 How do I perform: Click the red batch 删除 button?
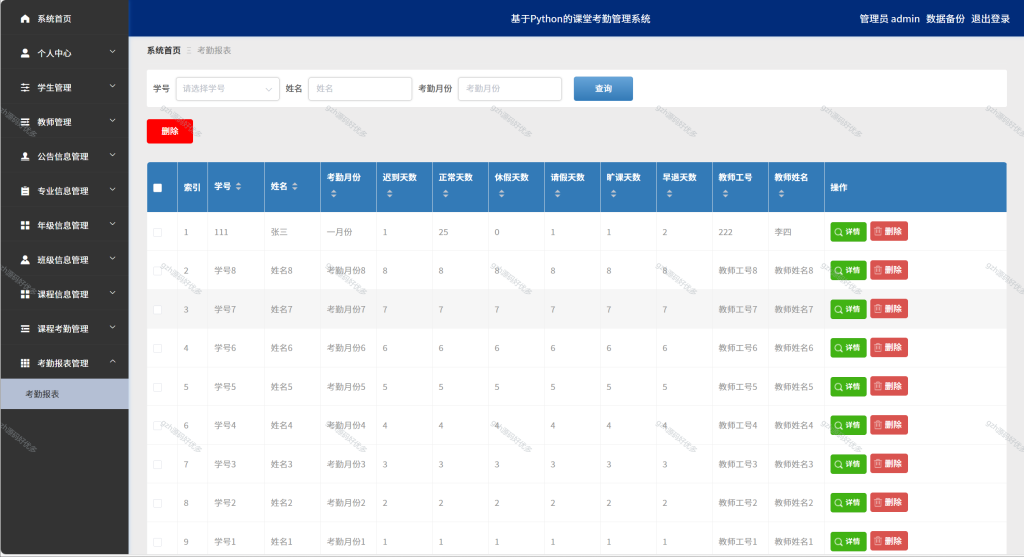point(170,131)
